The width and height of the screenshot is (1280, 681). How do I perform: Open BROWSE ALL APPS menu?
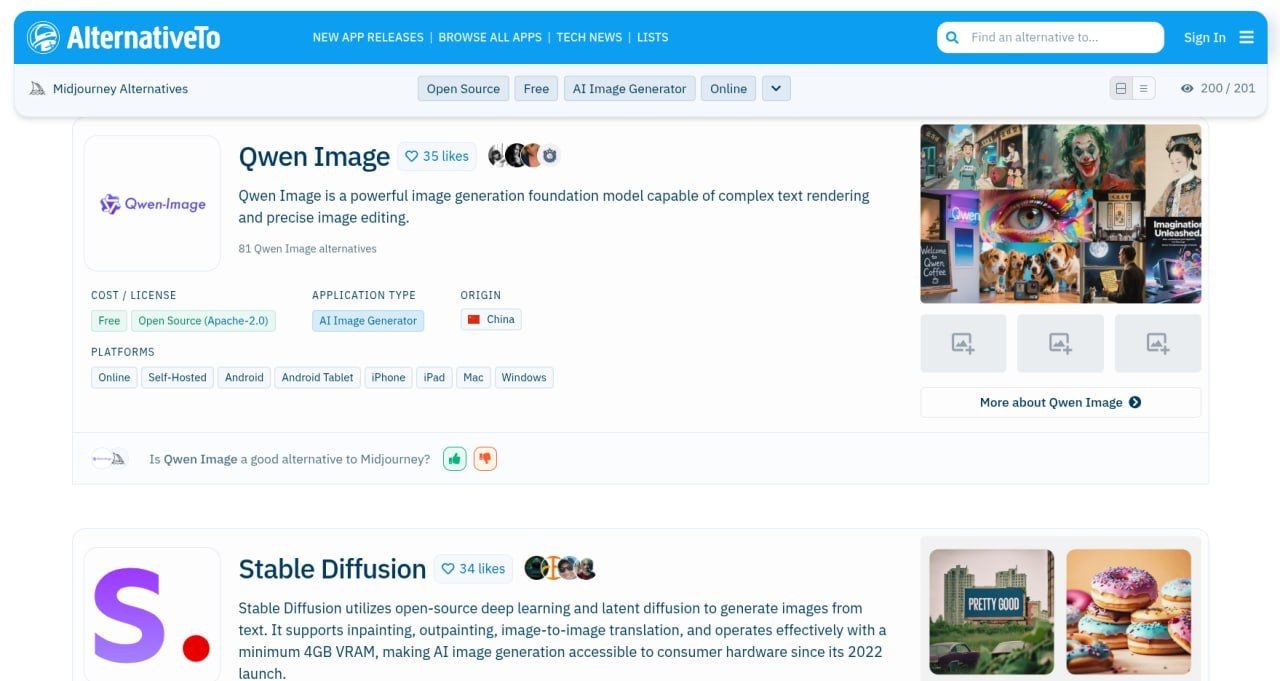tap(490, 37)
